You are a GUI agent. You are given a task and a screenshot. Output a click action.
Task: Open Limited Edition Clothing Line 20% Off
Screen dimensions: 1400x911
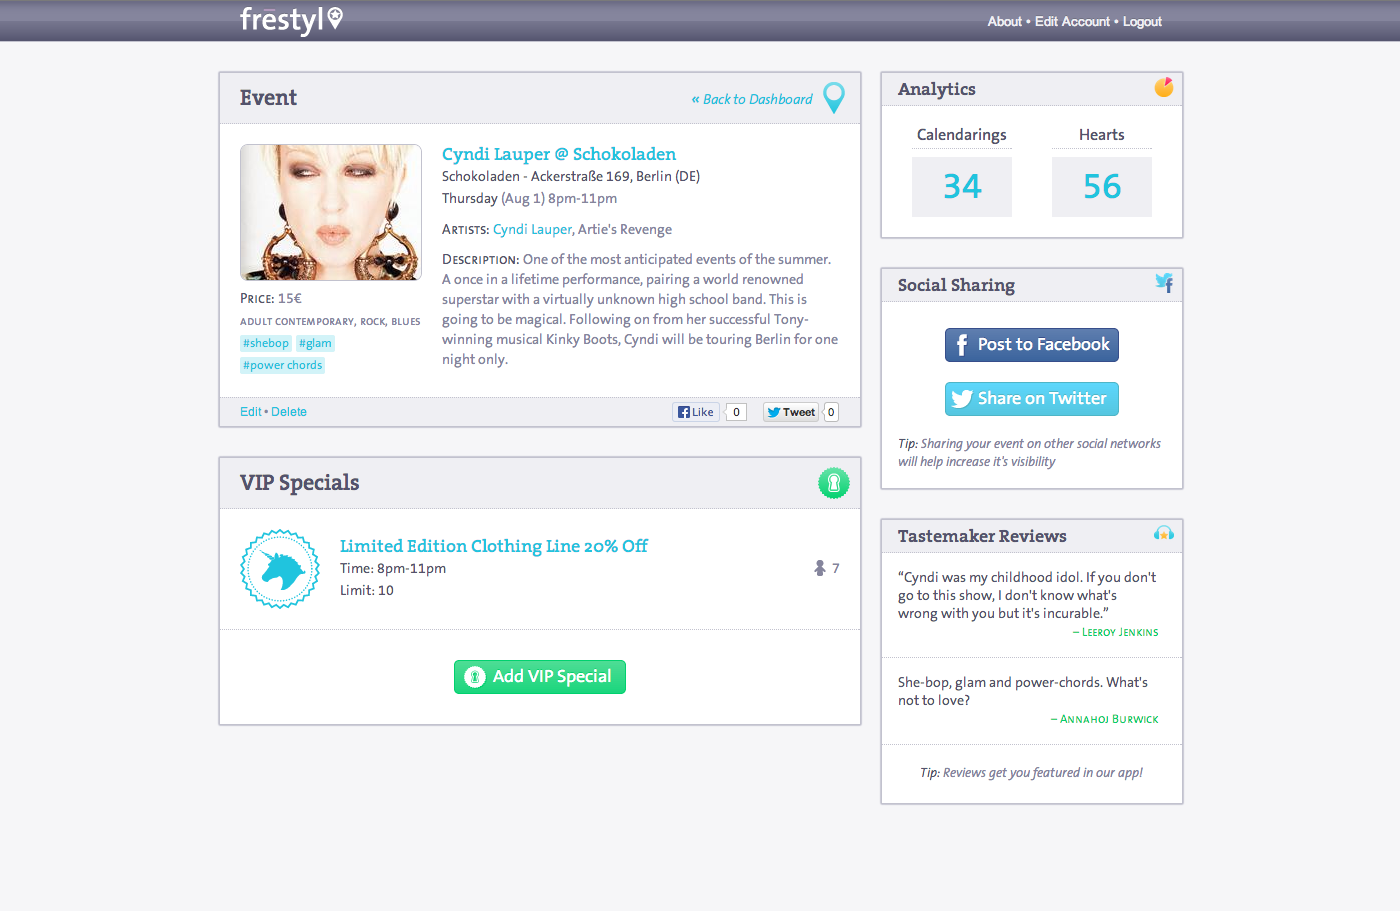pos(494,546)
